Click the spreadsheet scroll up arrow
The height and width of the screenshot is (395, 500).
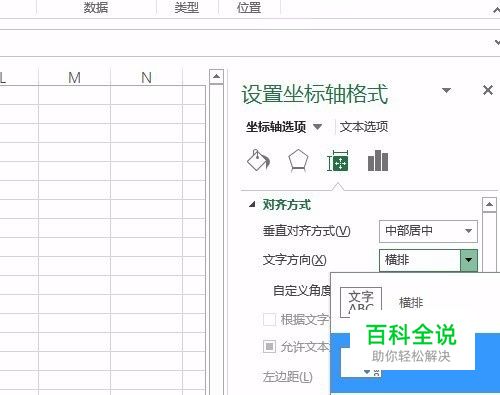[x=216, y=77]
